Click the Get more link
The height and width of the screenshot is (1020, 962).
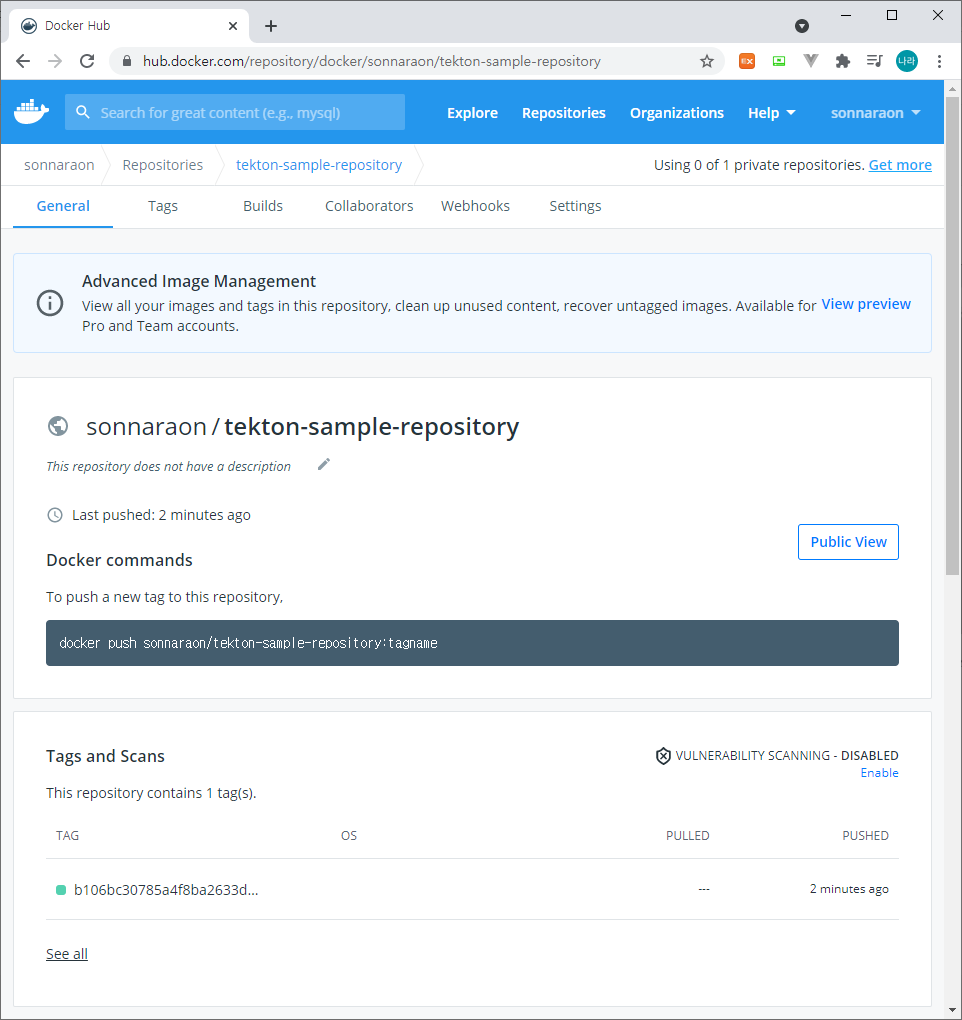click(900, 165)
